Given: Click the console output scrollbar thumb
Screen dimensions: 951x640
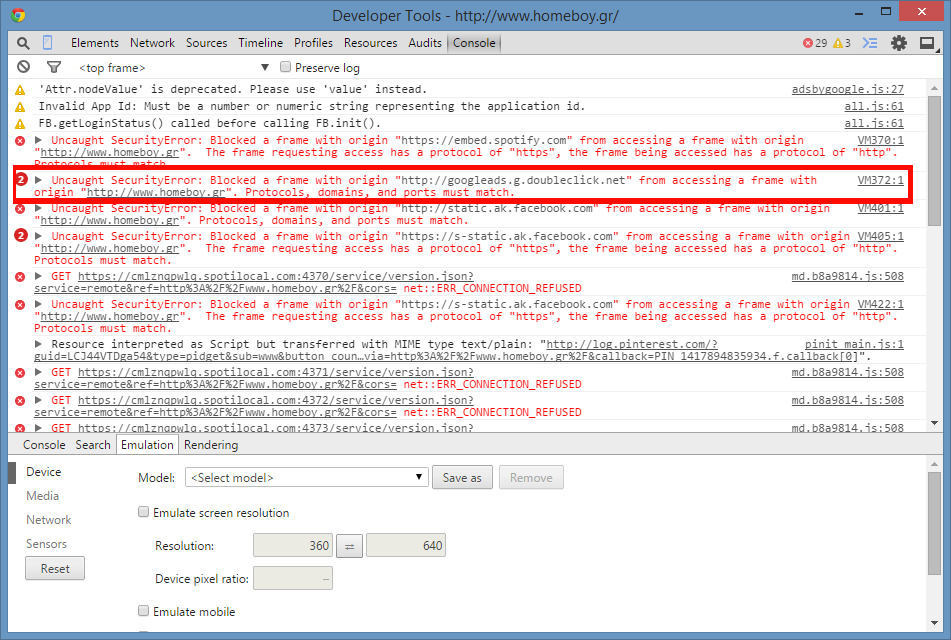Looking at the screenshot, I should pos(934,161).
